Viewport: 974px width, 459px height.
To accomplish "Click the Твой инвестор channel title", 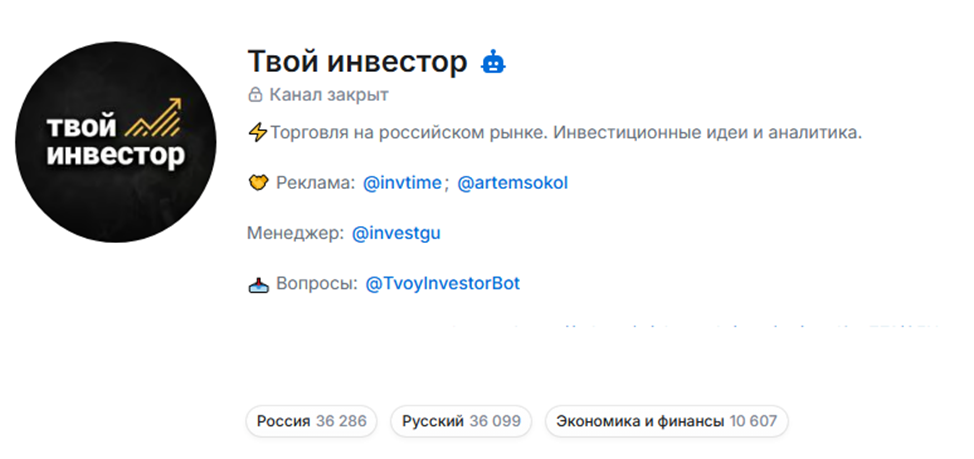I will click(357, 62).
